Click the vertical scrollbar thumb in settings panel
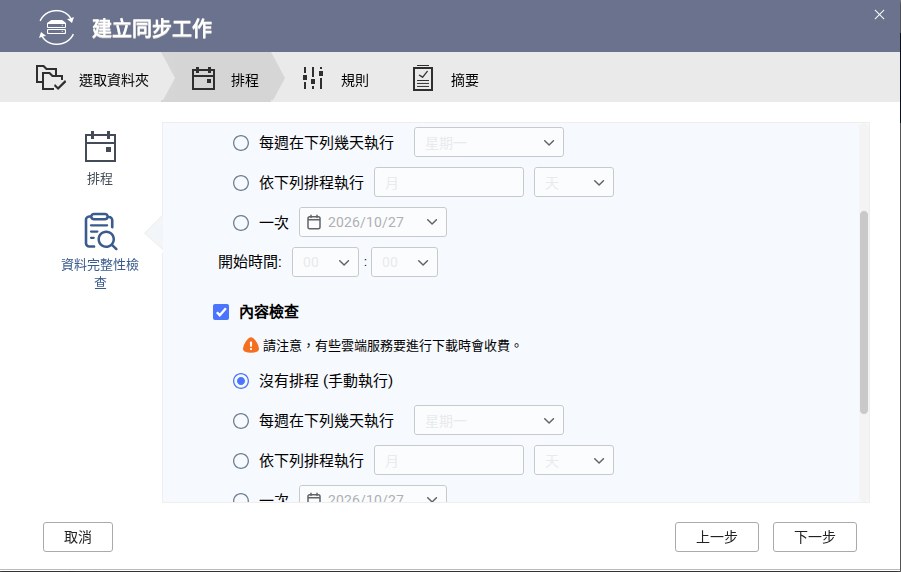Image resolution: width=901 pixels, height=572 pixels. pyautogui.click(x=864, y=312)
